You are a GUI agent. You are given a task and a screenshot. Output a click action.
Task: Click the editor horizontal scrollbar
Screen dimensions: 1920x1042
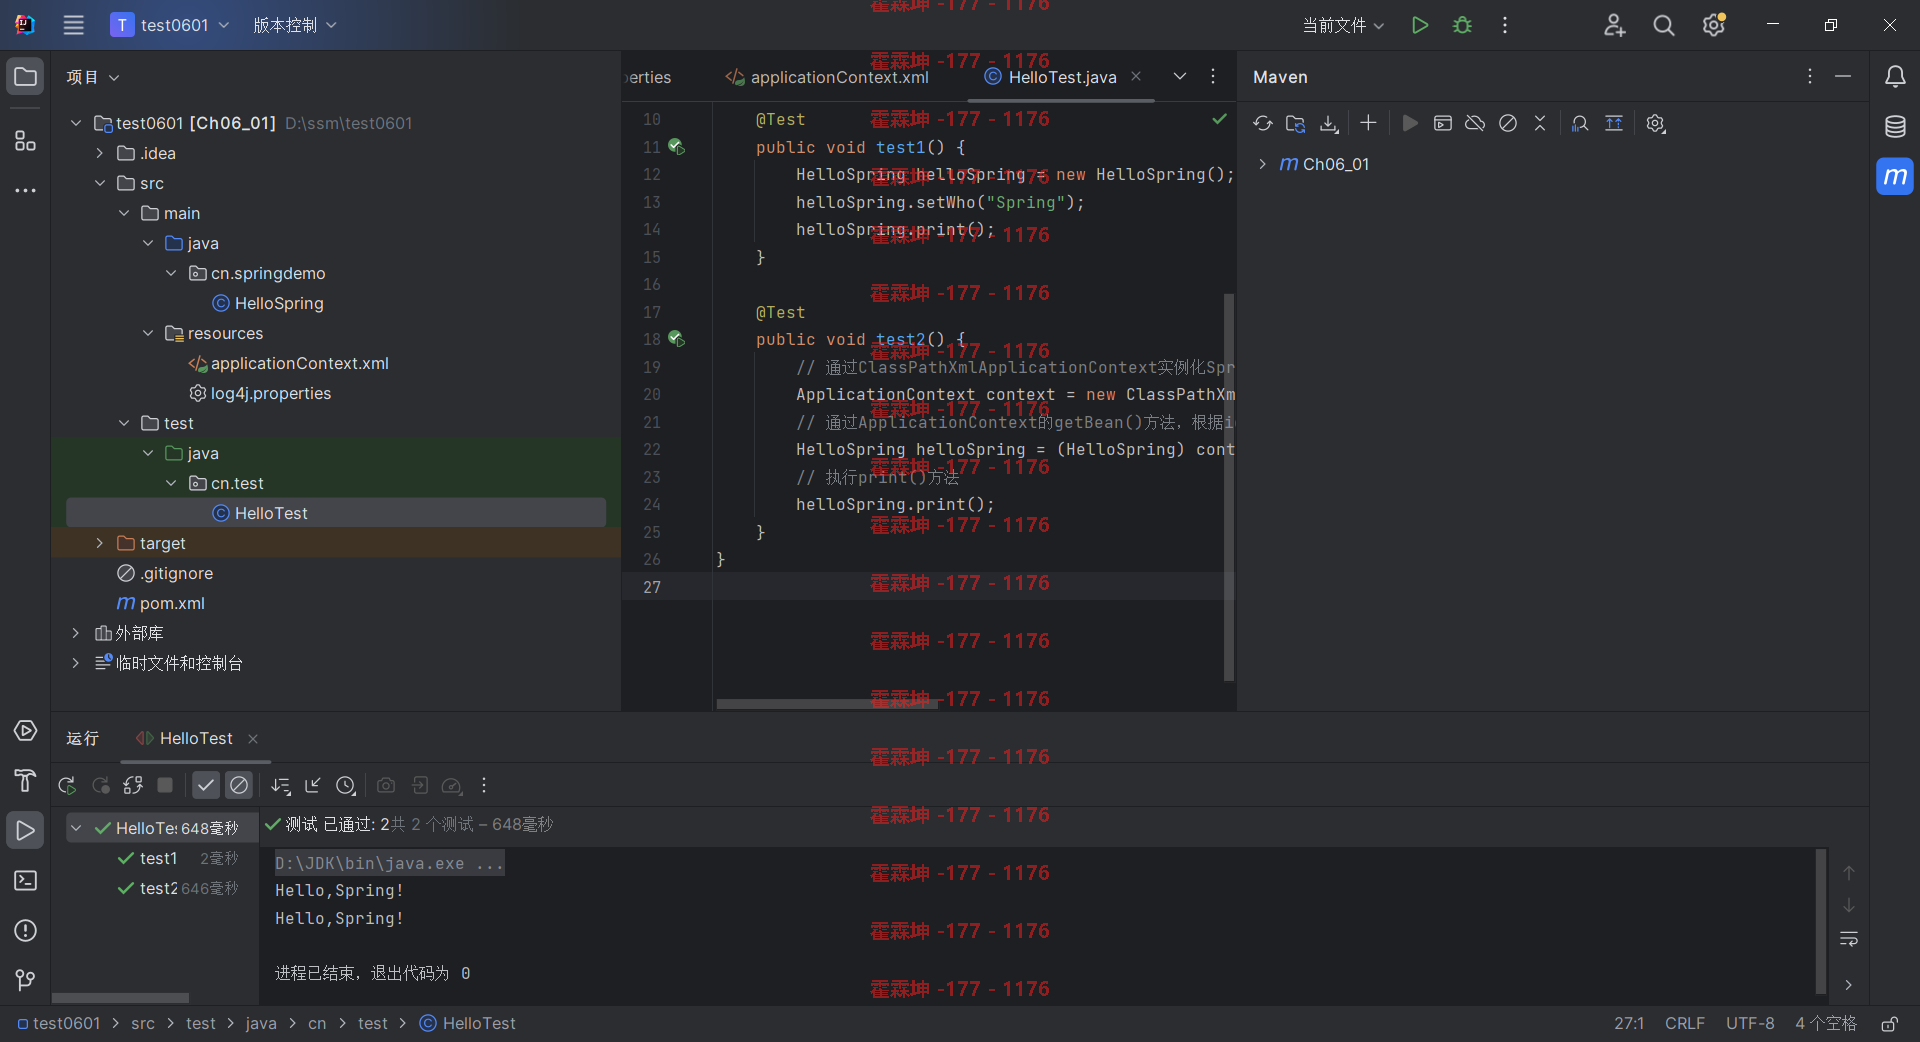827,704
